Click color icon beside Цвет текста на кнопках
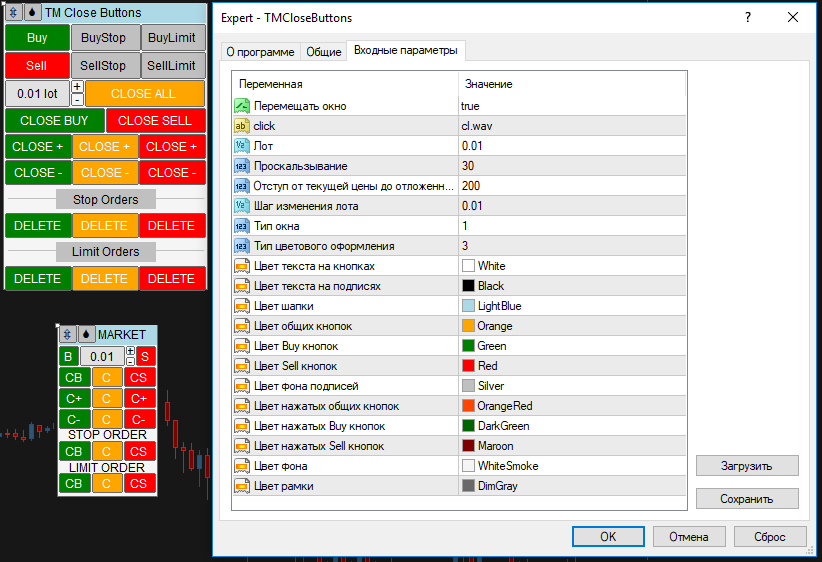This screenshot has width=822, height=562. 241,266
